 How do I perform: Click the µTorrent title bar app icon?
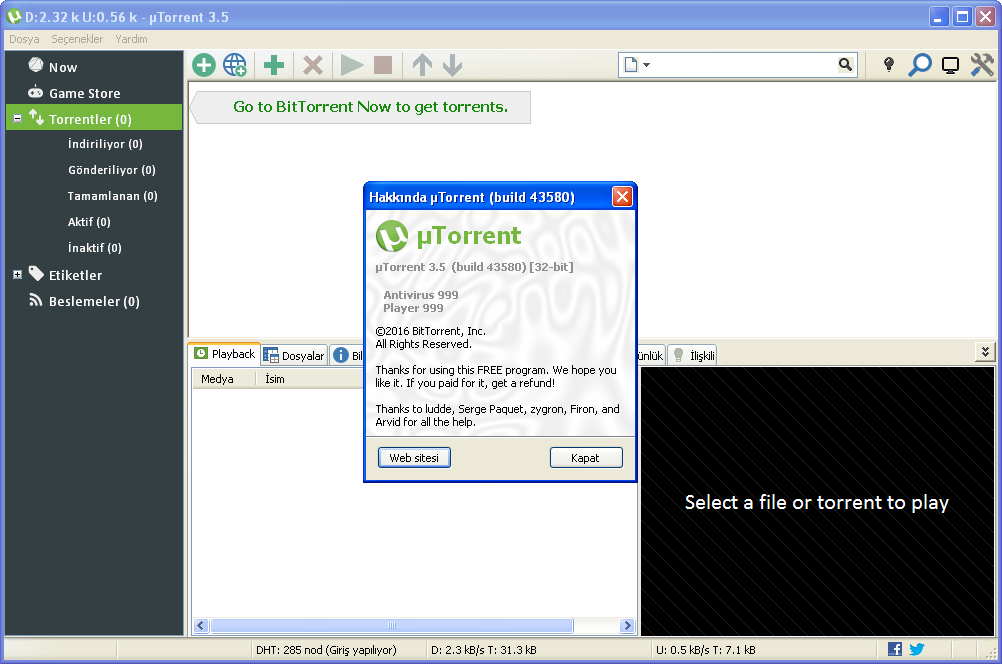point(14,17)
